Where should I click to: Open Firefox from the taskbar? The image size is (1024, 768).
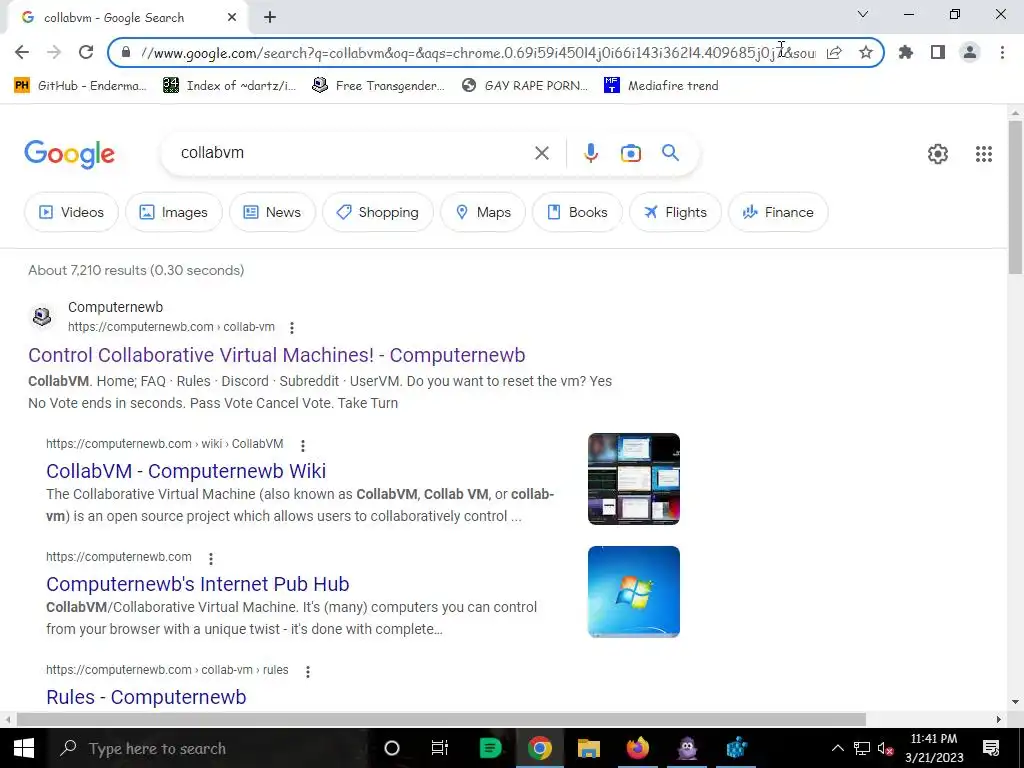637,748
